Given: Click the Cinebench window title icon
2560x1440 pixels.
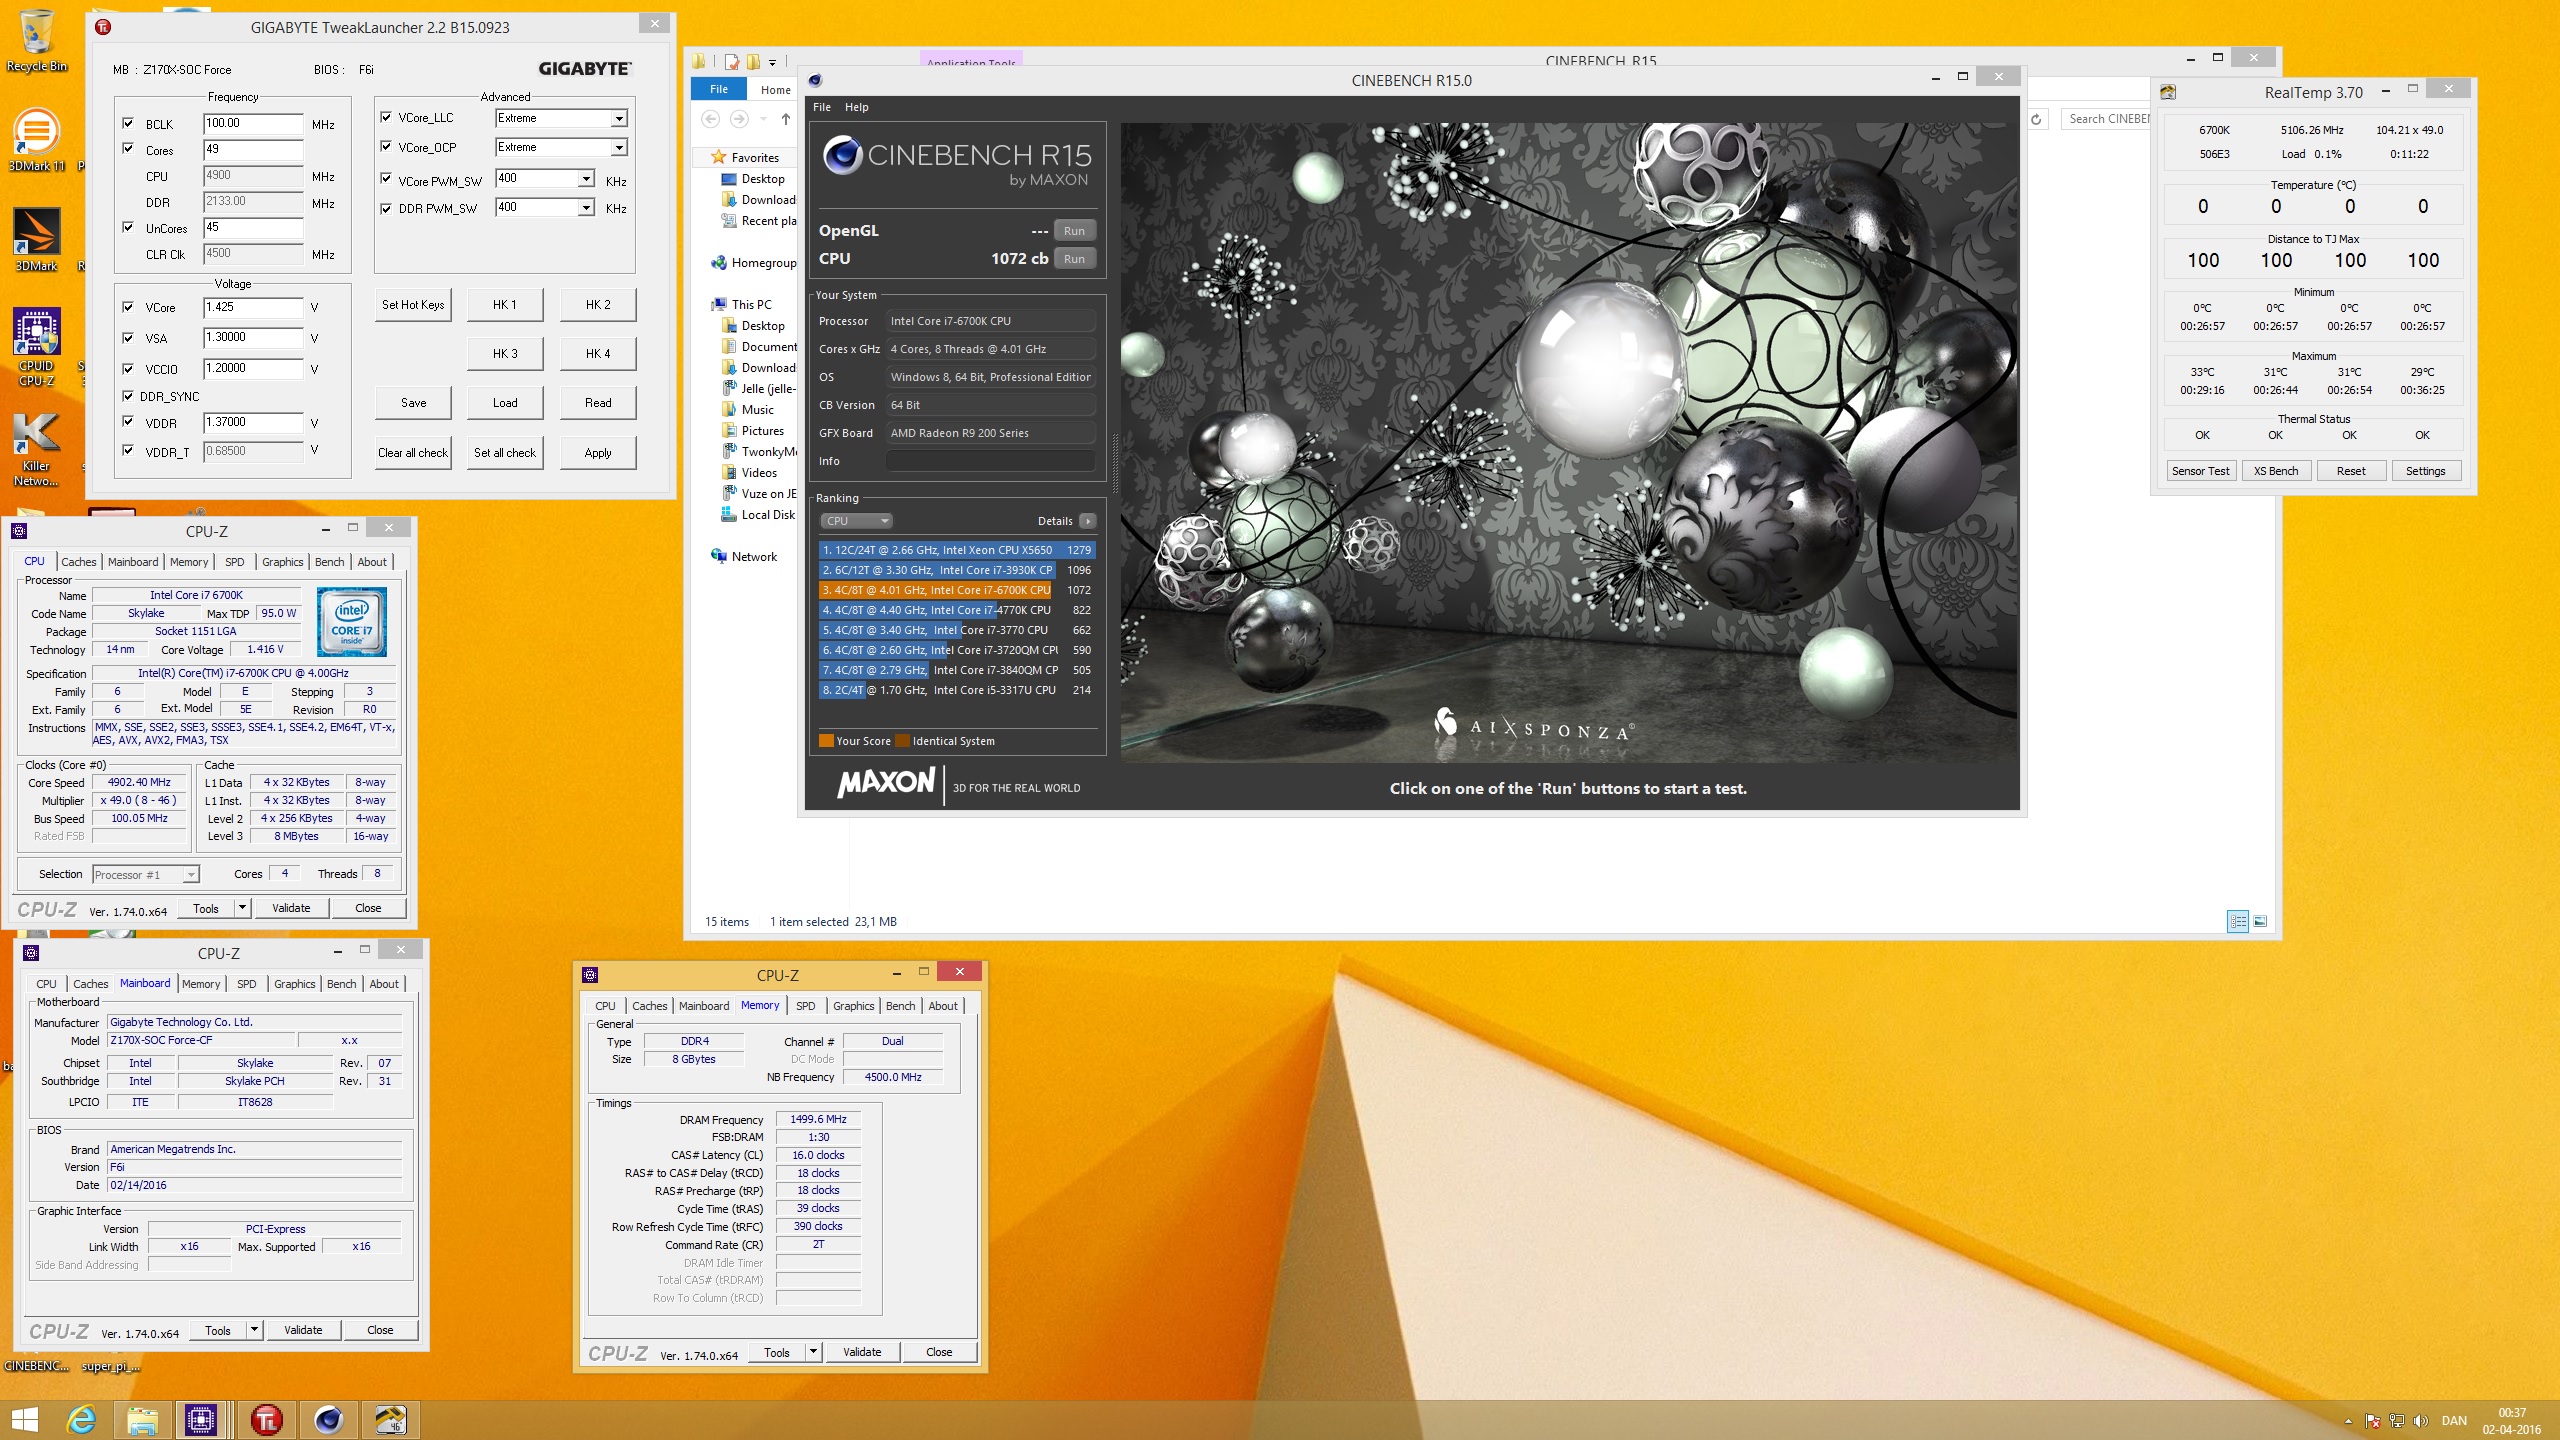Looking at the screenshot, I should (x=815, y=80).
